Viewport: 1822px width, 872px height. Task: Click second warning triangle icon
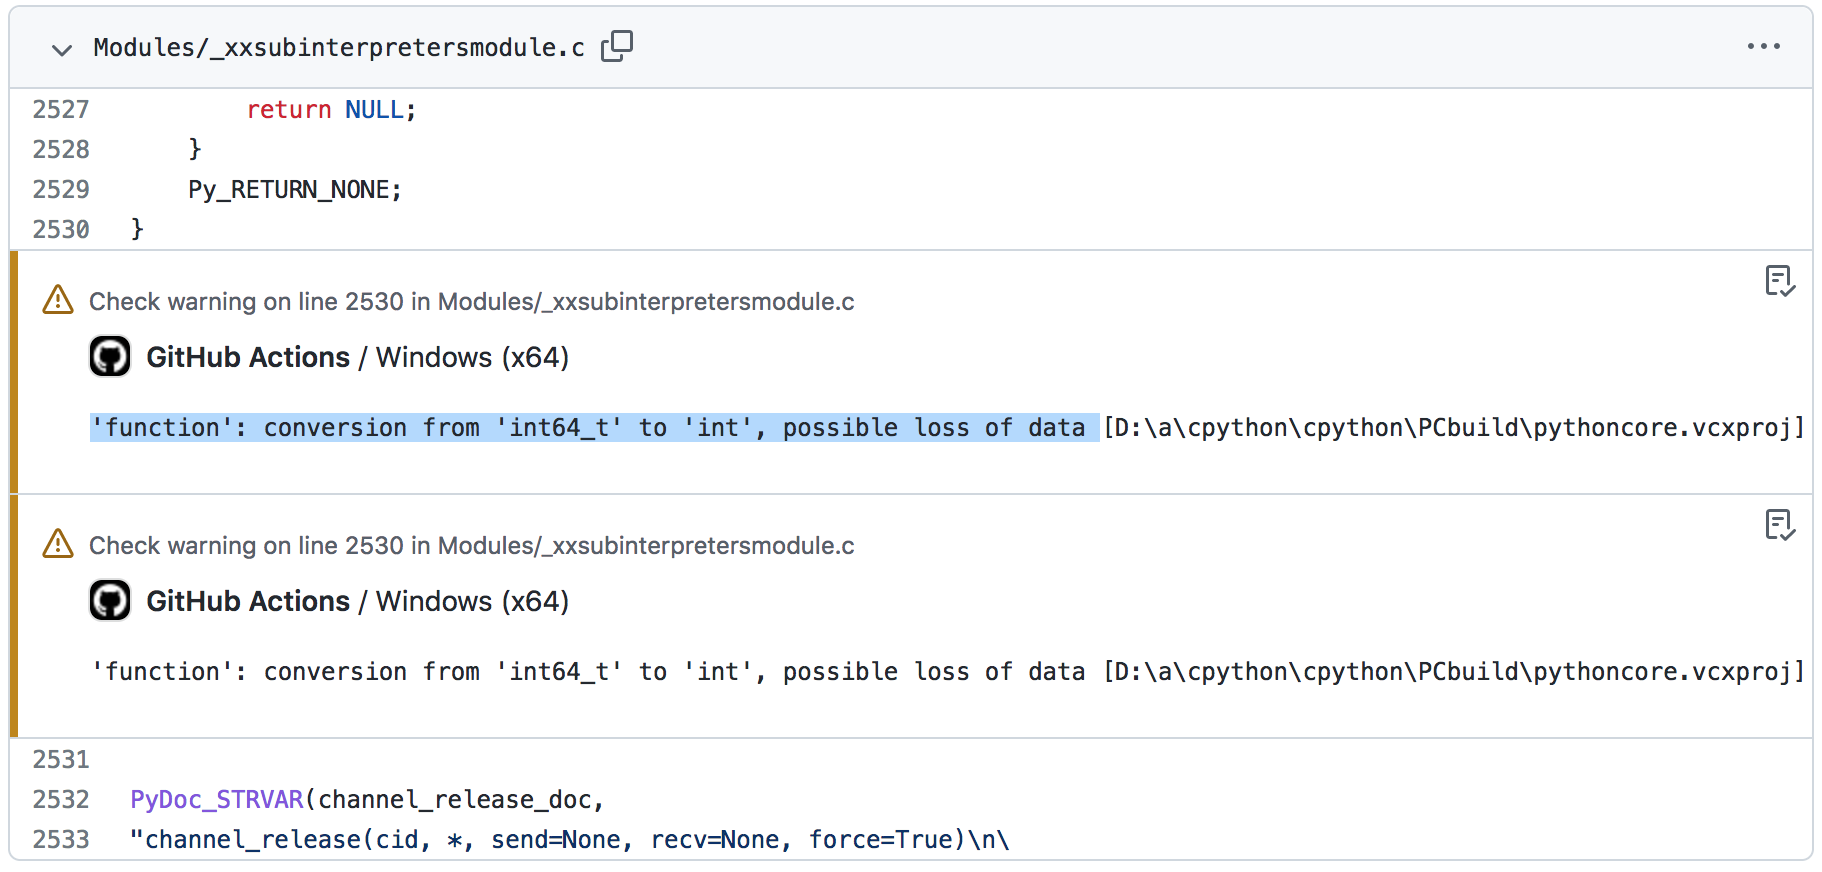[58, 544]
